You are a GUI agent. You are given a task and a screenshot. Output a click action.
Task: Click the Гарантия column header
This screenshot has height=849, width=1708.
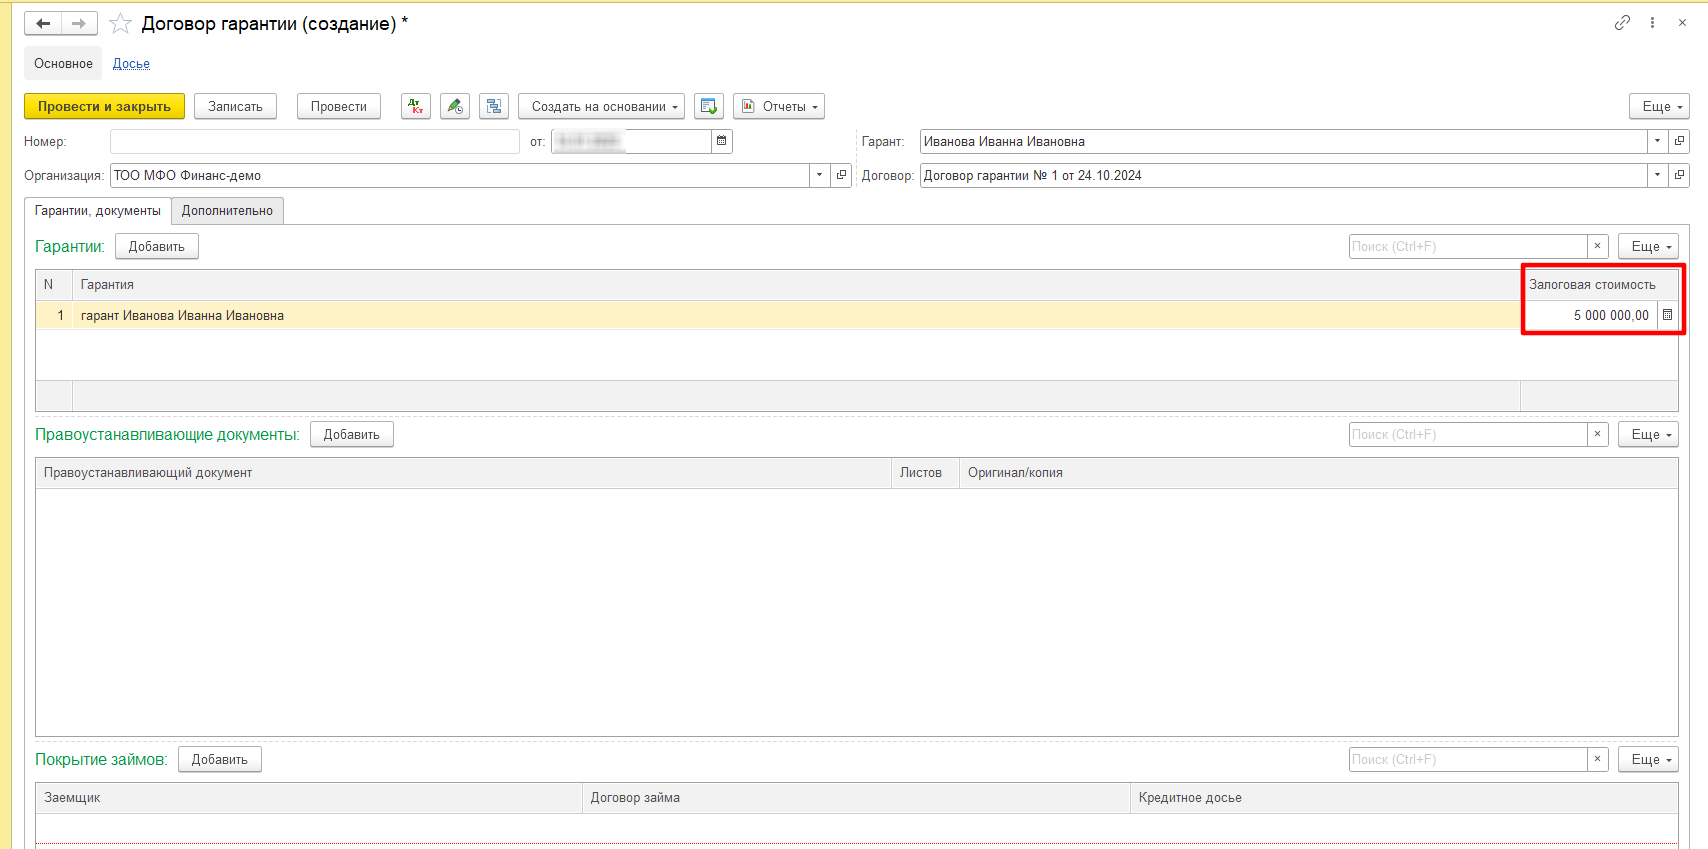(x=797, y=285)
